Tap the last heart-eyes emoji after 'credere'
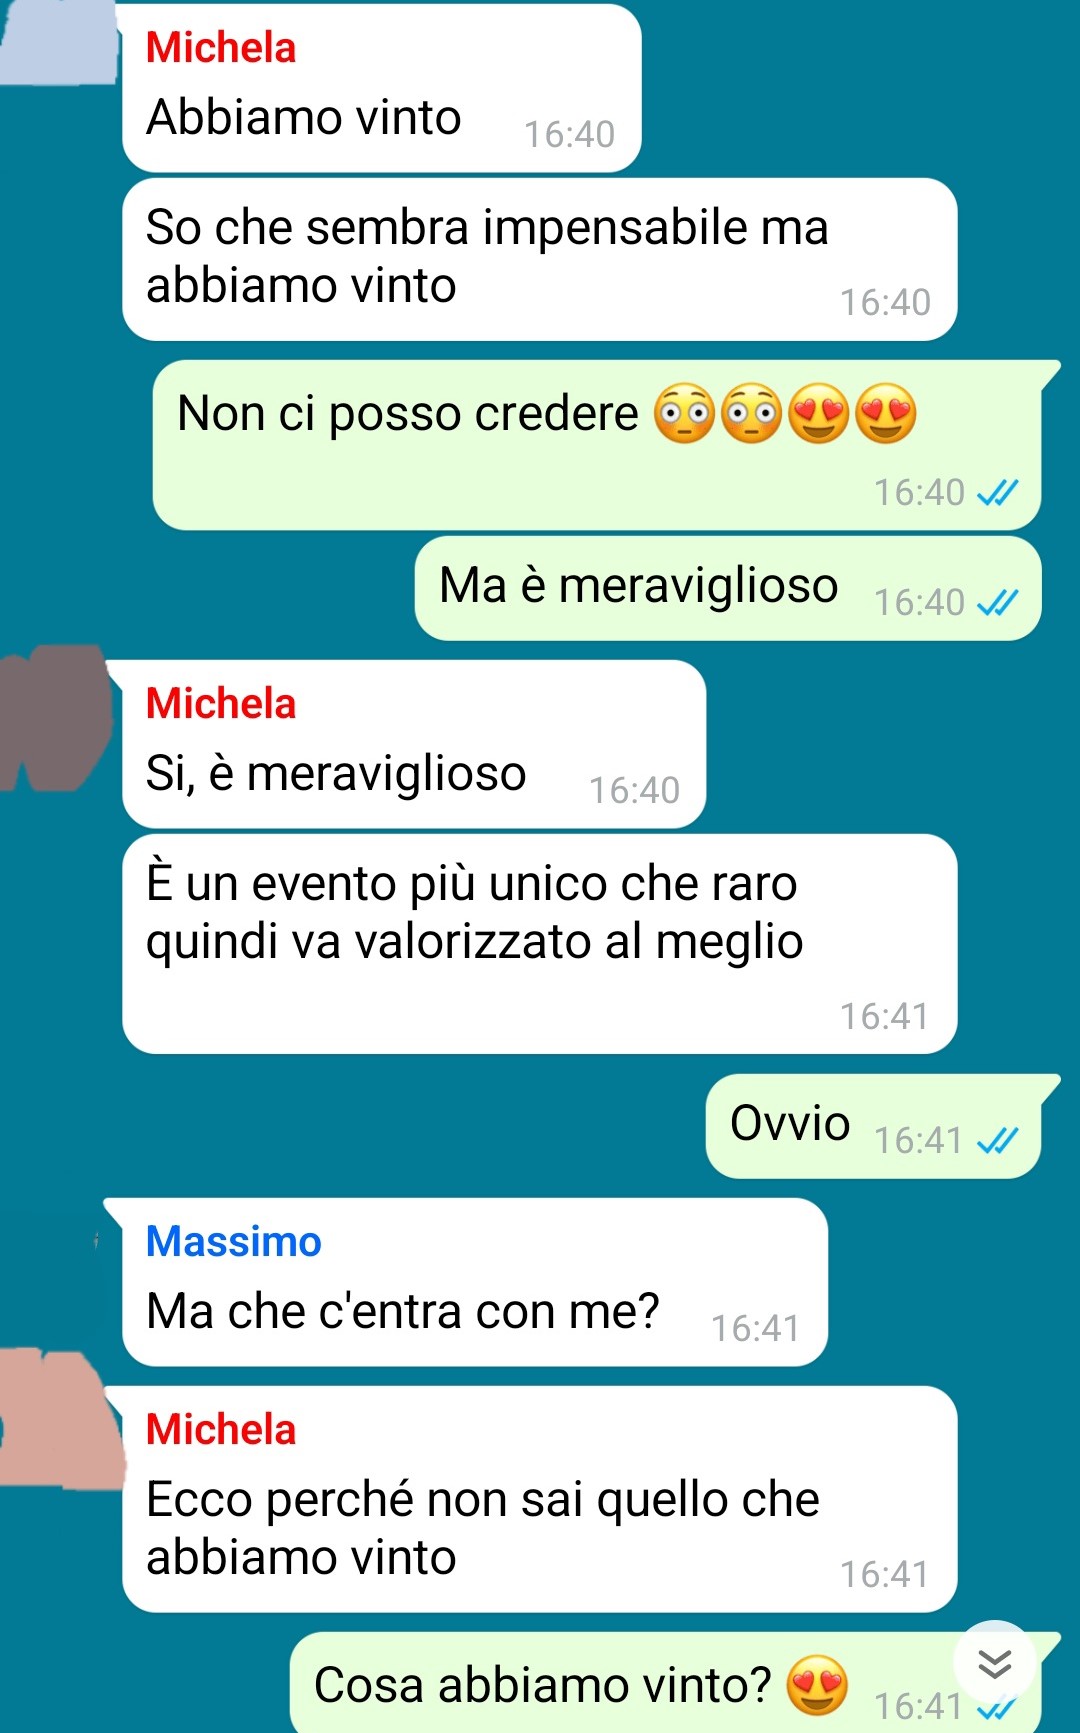This screenshot has width=1080, height=1733. pyautogui.click(x=886, y=413)
